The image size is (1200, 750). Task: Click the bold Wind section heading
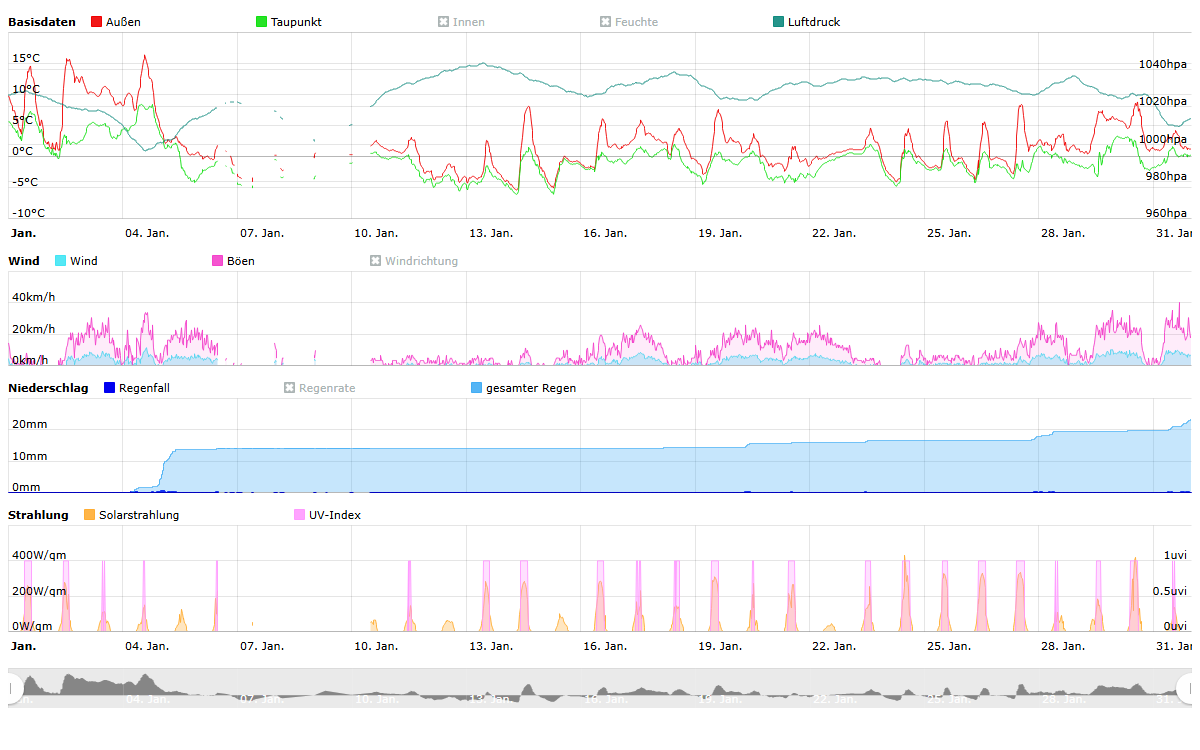tap(24, 261)
